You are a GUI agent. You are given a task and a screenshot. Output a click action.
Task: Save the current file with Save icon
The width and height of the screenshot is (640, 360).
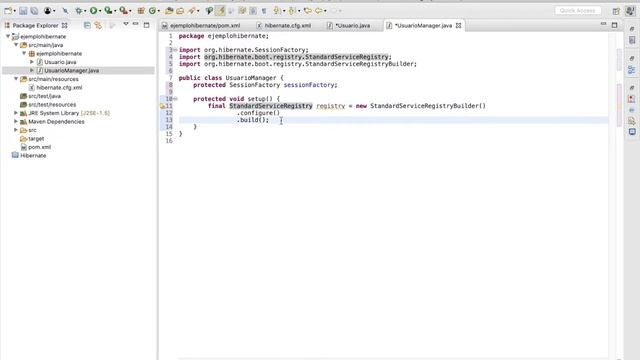tap(23, 11)
